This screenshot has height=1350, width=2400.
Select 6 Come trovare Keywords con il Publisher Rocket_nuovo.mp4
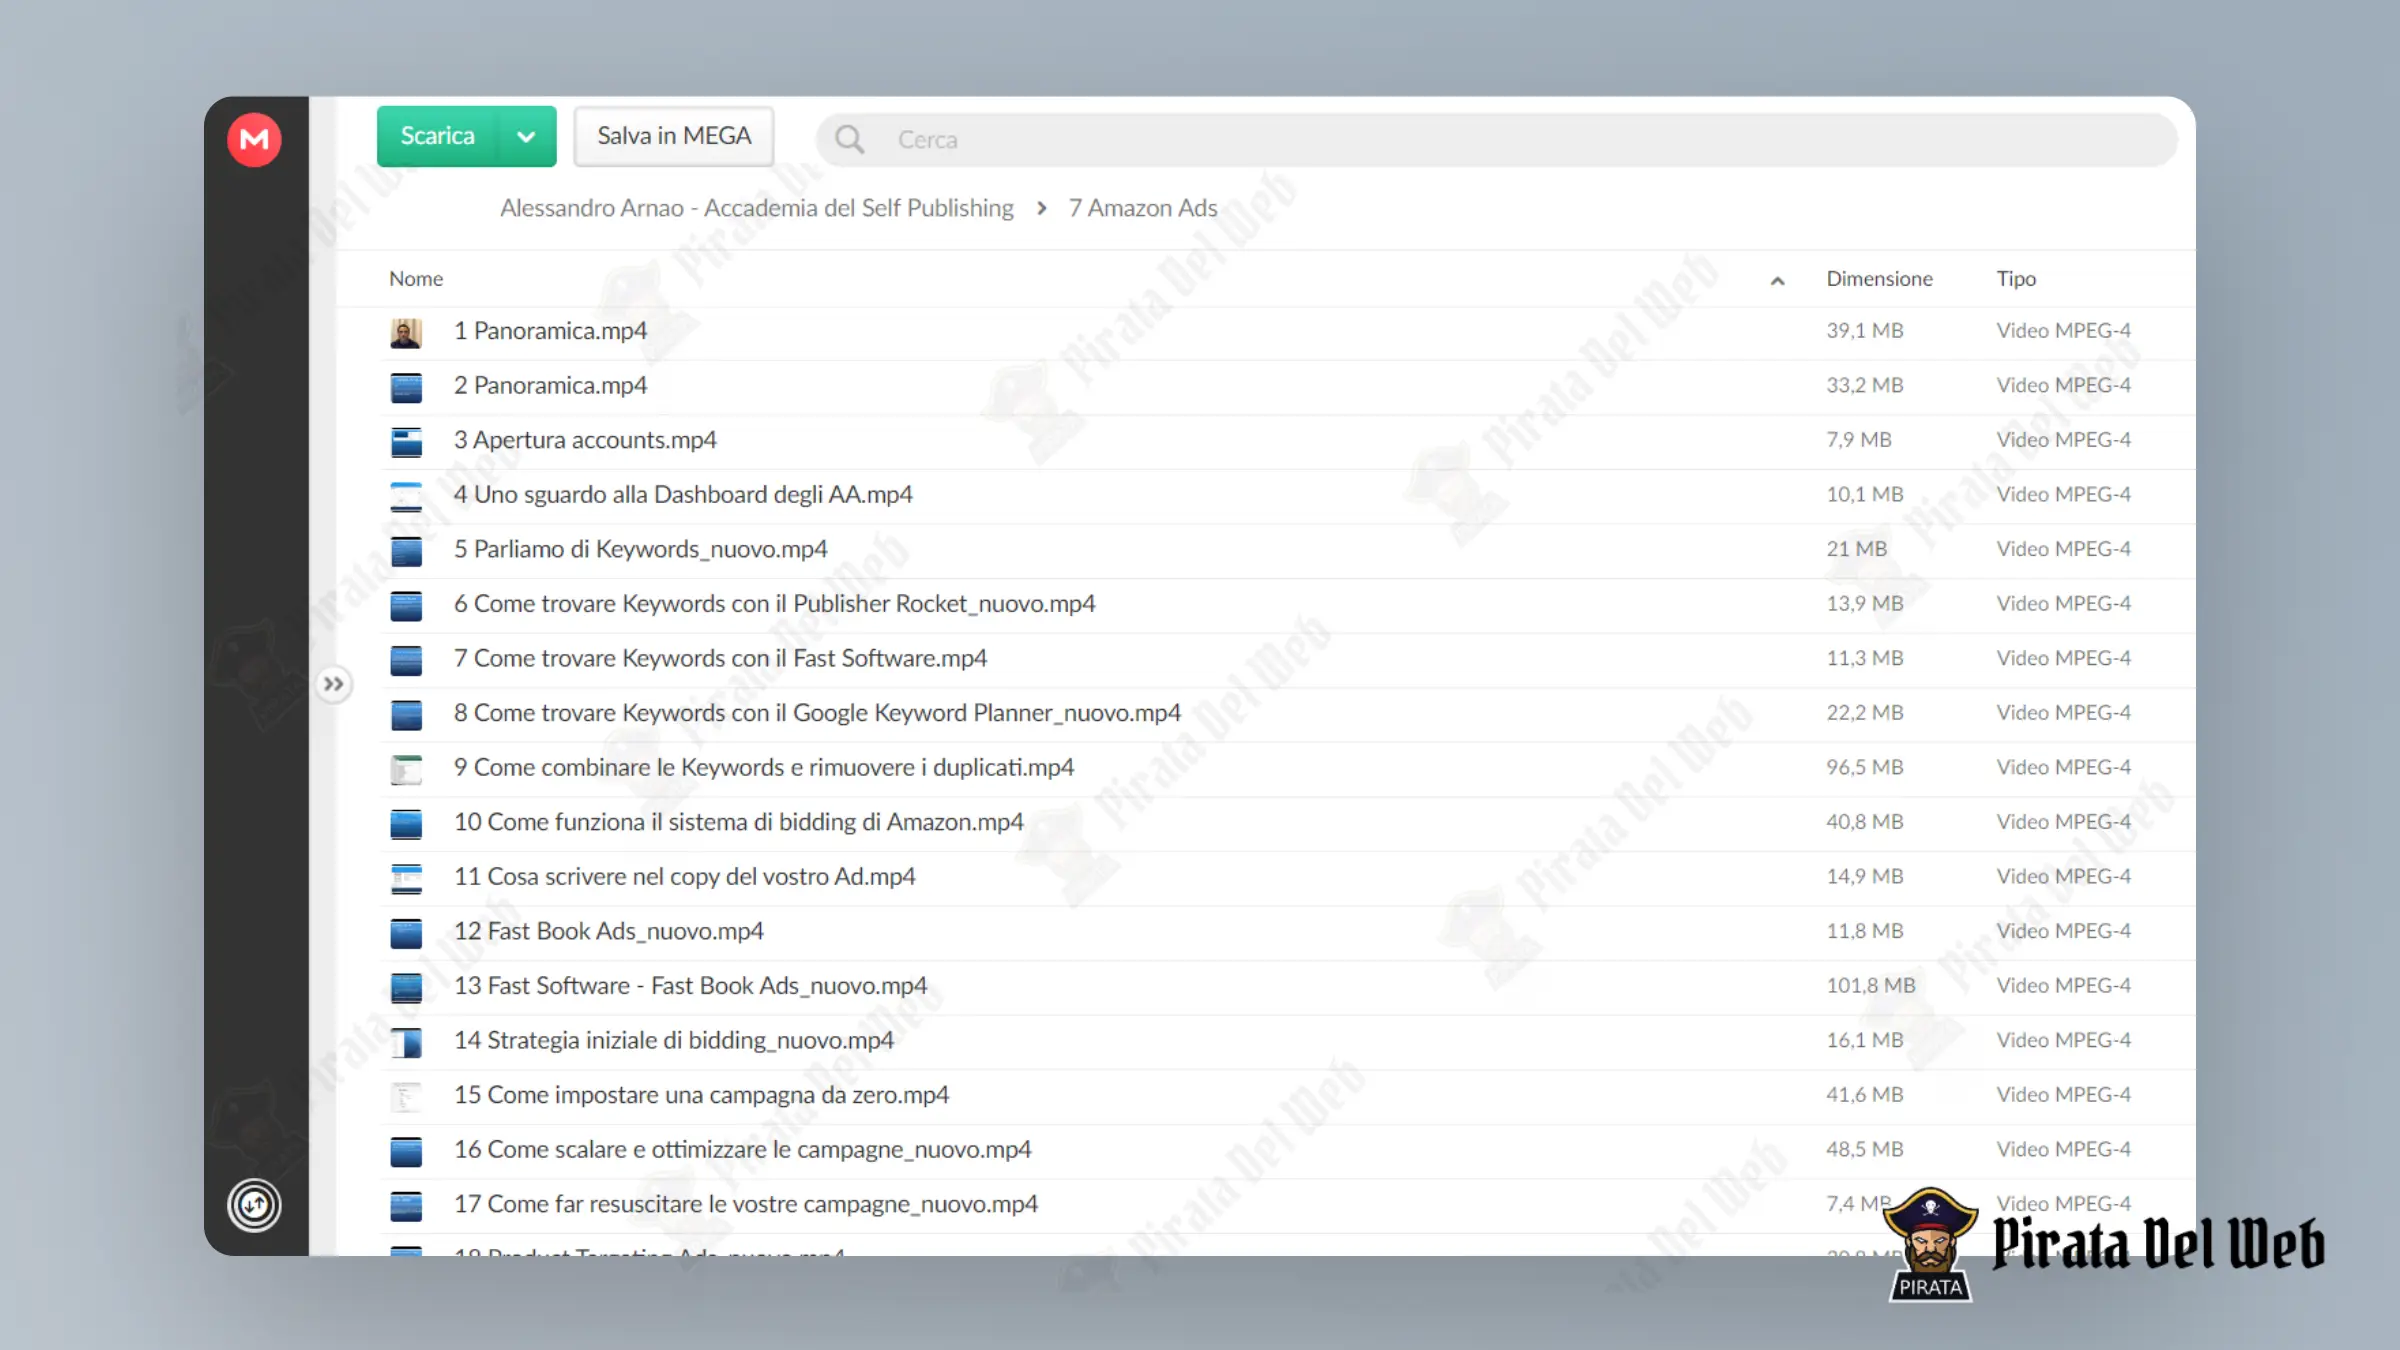pyautogui.click(x=774, y=604)
